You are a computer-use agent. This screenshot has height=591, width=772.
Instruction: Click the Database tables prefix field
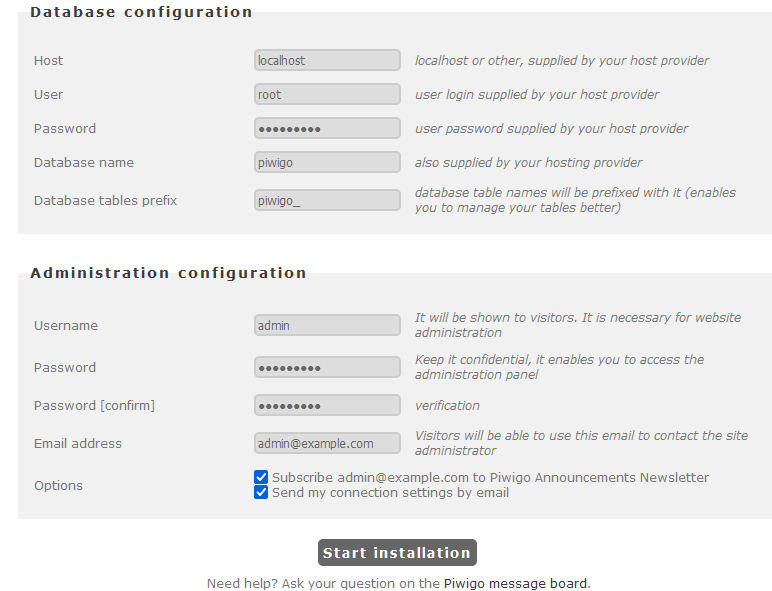tap(327, 200)
